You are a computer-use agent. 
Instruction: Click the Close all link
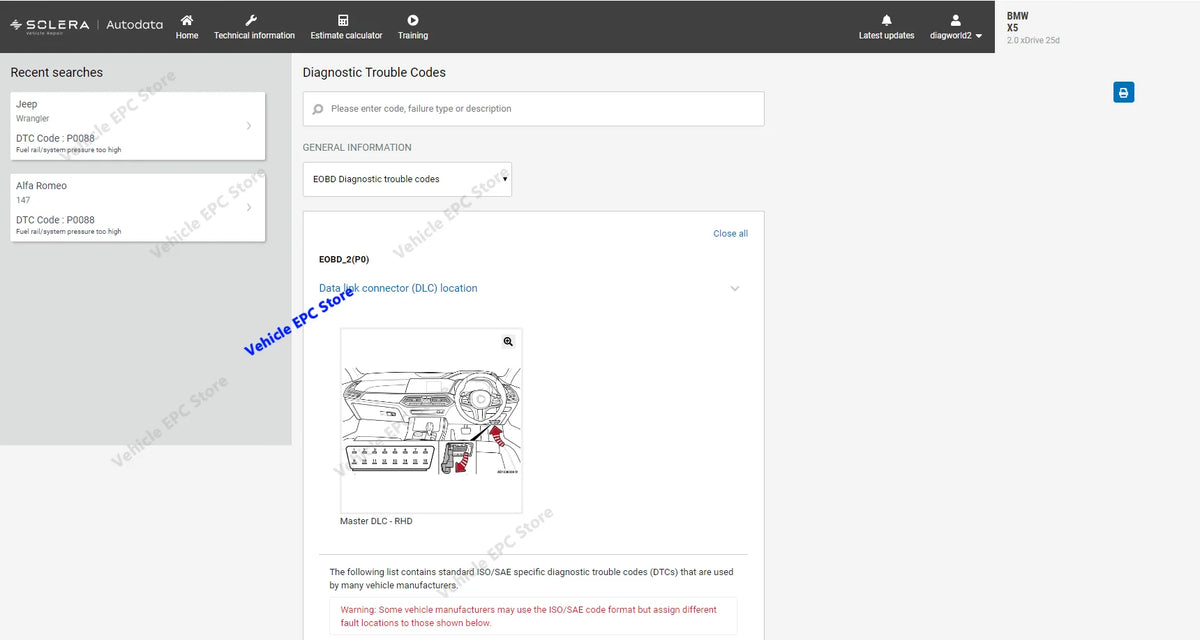(730, 234)
